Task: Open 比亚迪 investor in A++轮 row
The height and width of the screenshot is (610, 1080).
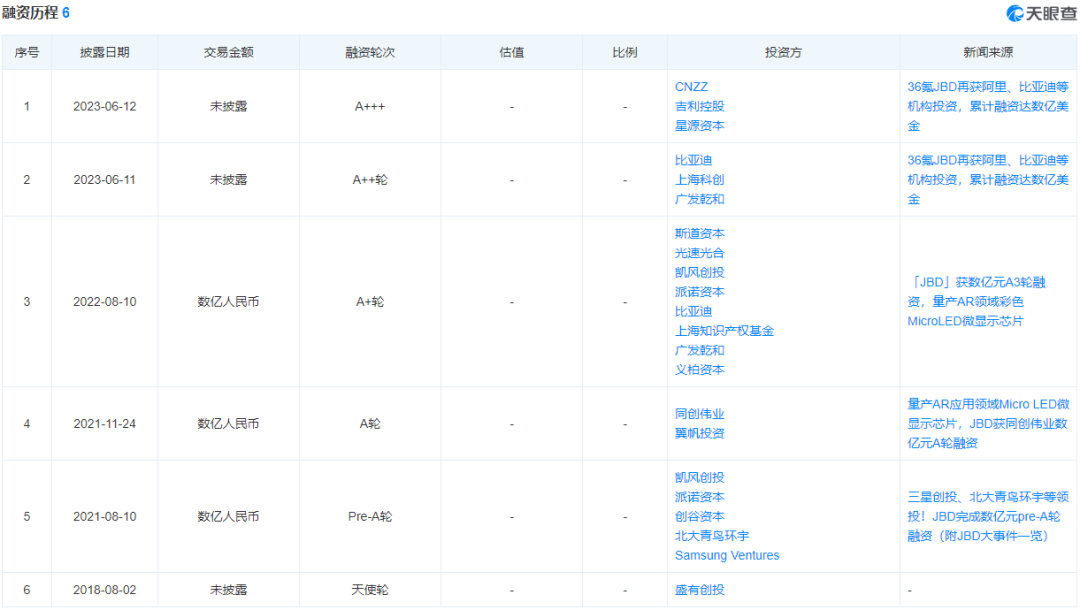Action: coord(693,160)
